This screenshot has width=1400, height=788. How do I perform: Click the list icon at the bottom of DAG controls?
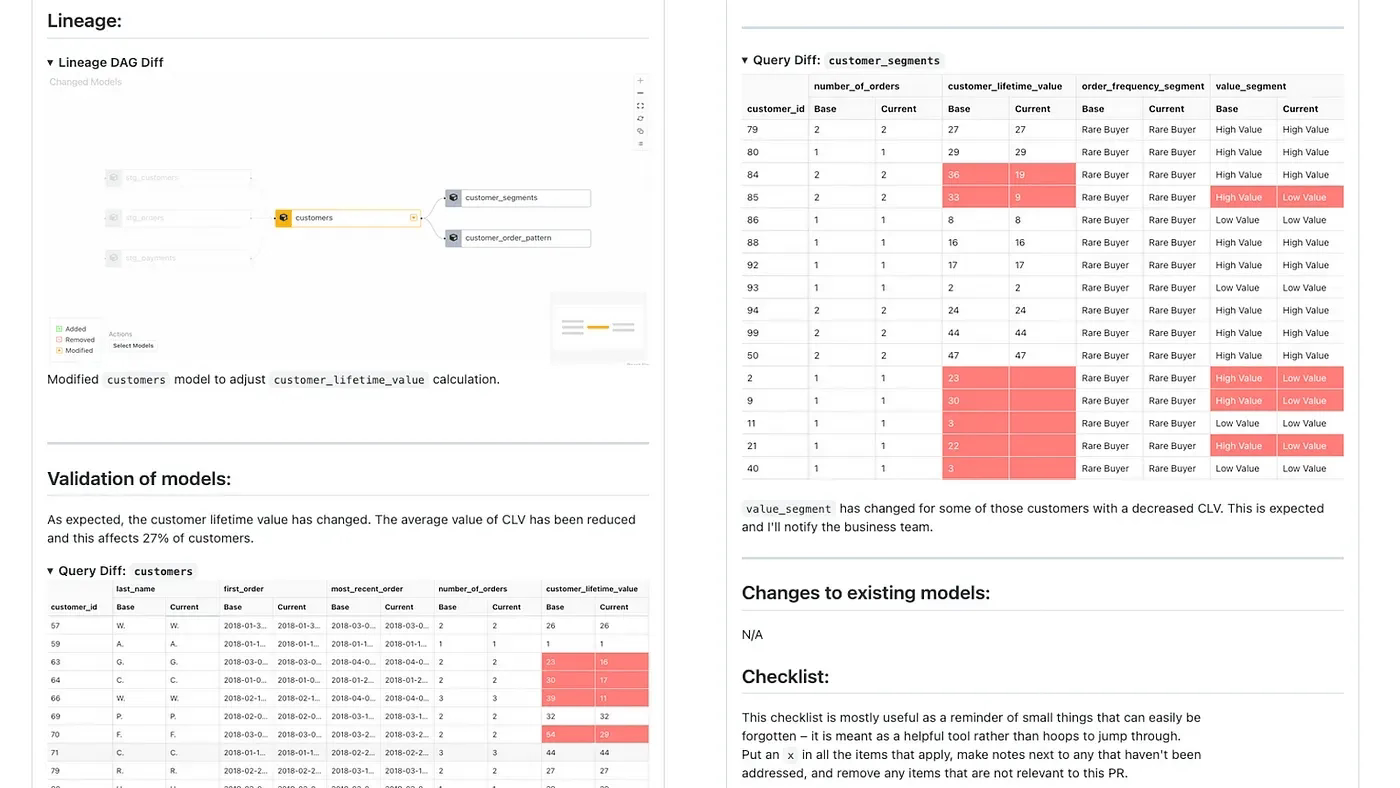pos(641,144)
